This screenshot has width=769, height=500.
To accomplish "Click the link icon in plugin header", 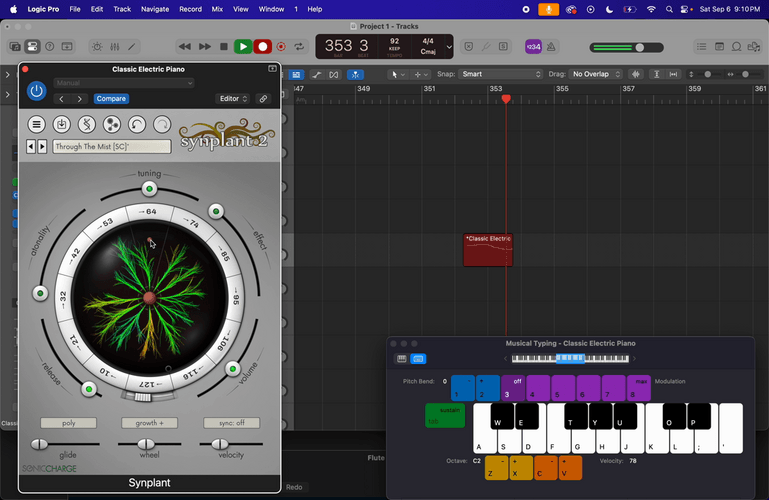I will tap(263, 99).
